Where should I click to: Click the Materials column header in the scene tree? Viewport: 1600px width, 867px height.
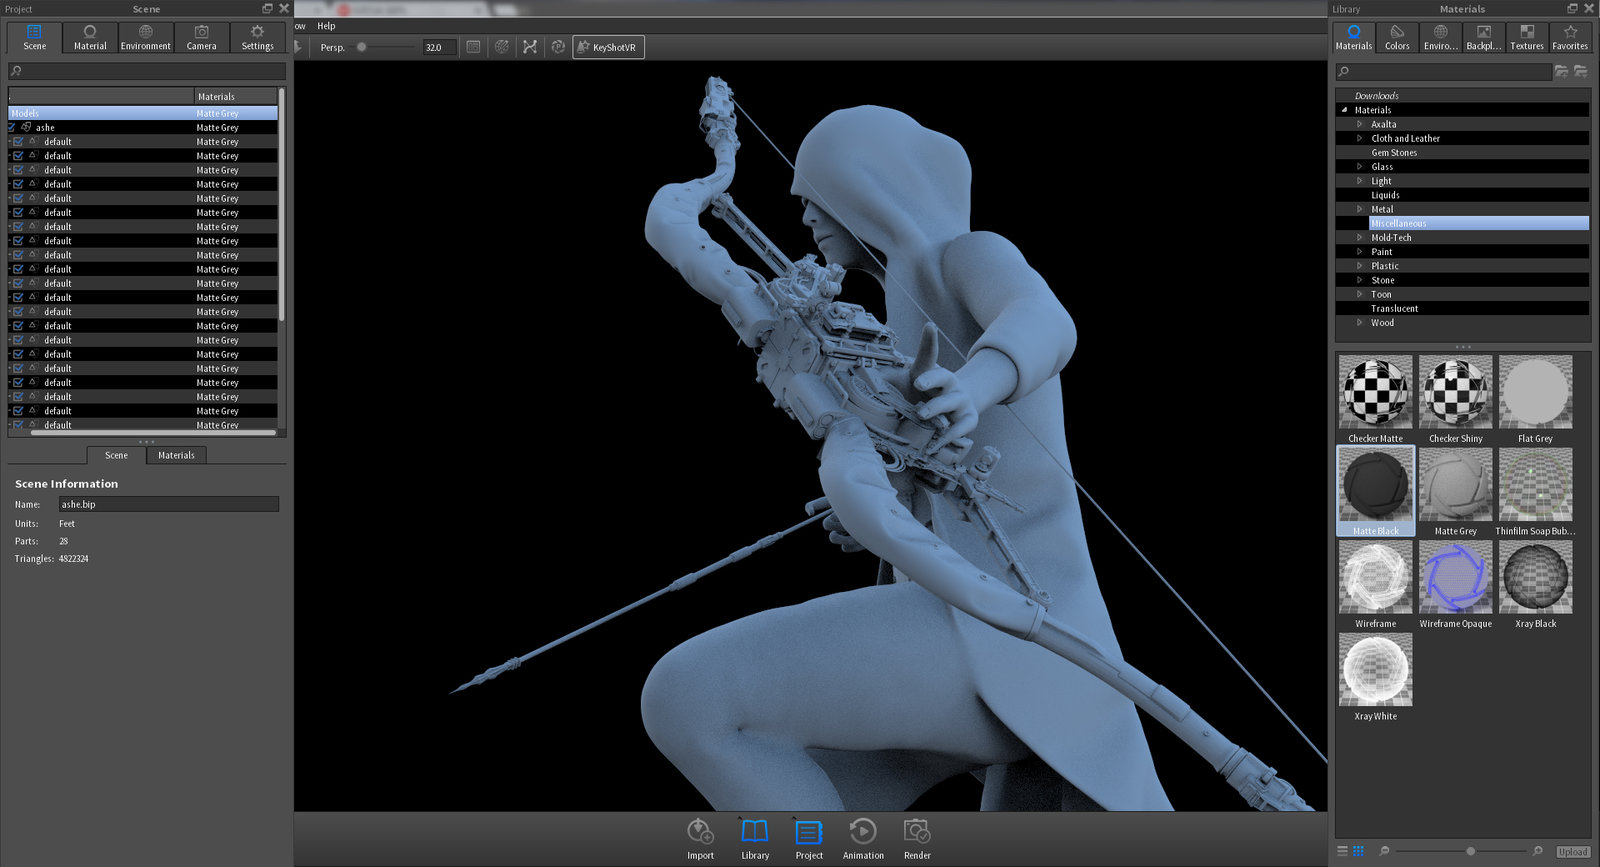[x=235, y=96]
